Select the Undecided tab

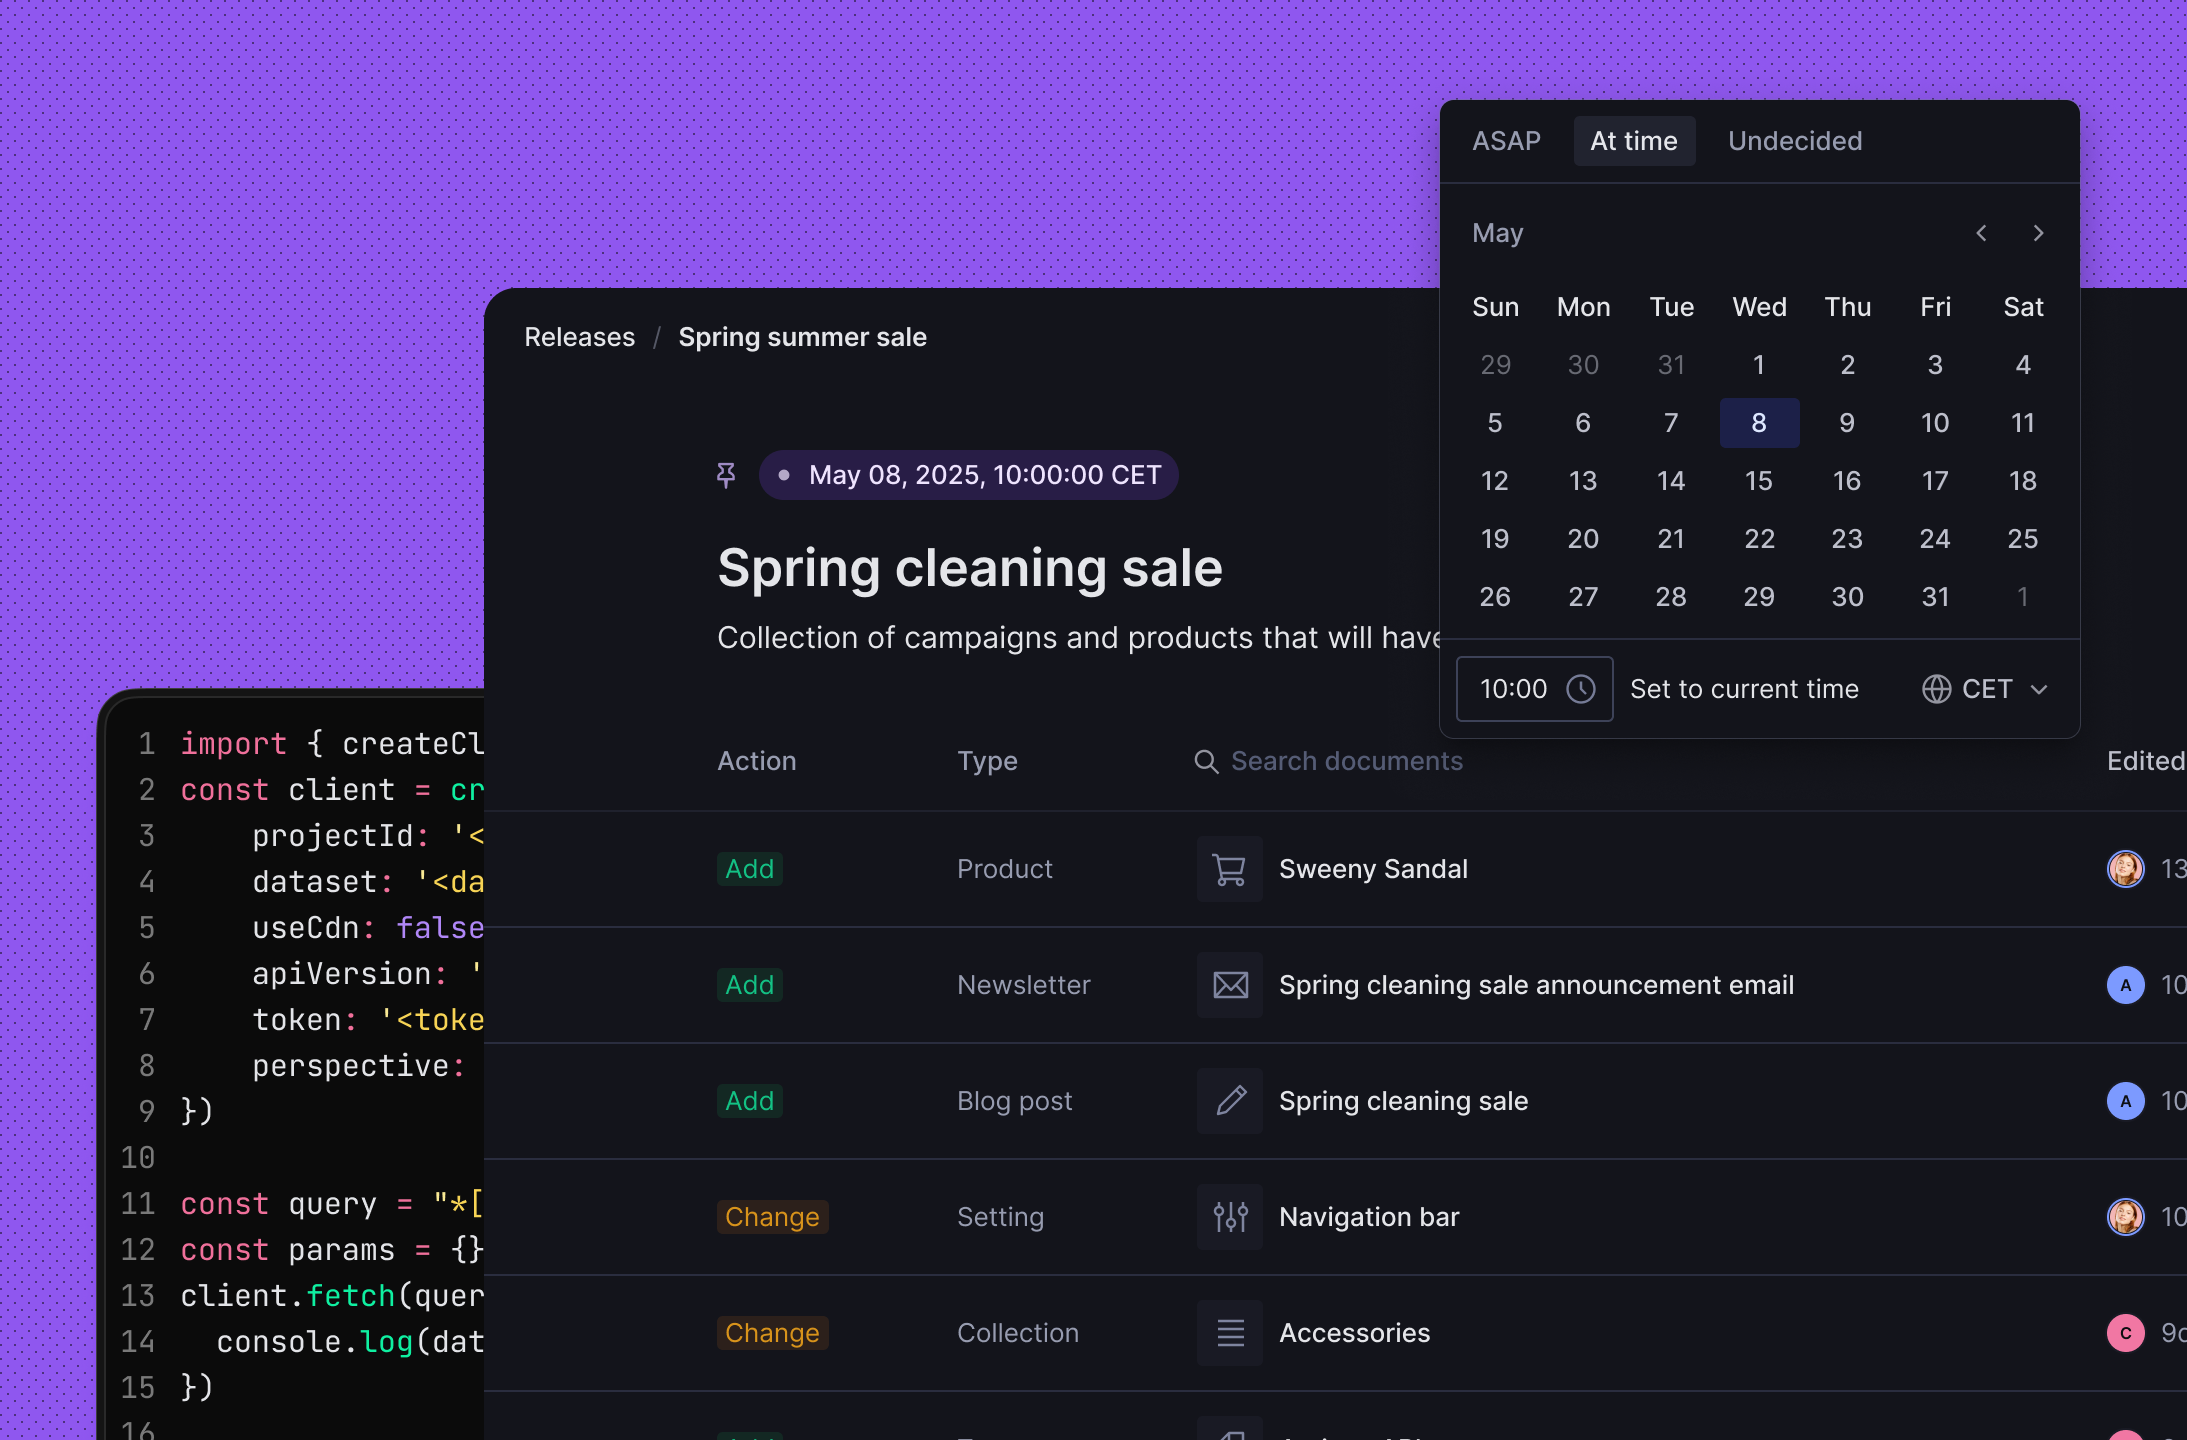(1794, 141)
